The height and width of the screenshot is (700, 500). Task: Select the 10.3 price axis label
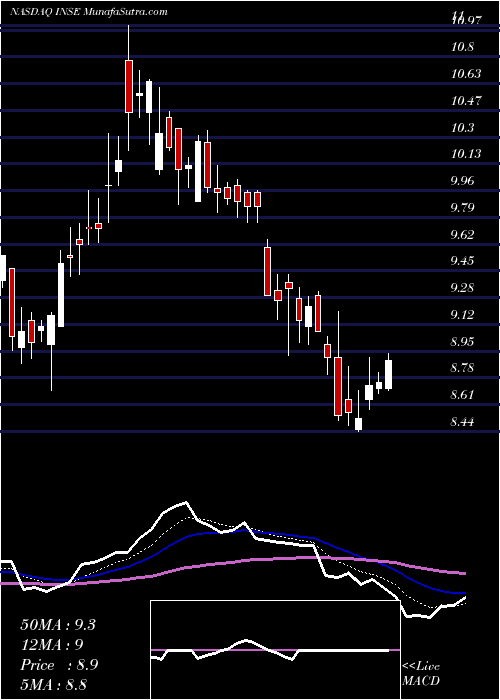point(462,128)
